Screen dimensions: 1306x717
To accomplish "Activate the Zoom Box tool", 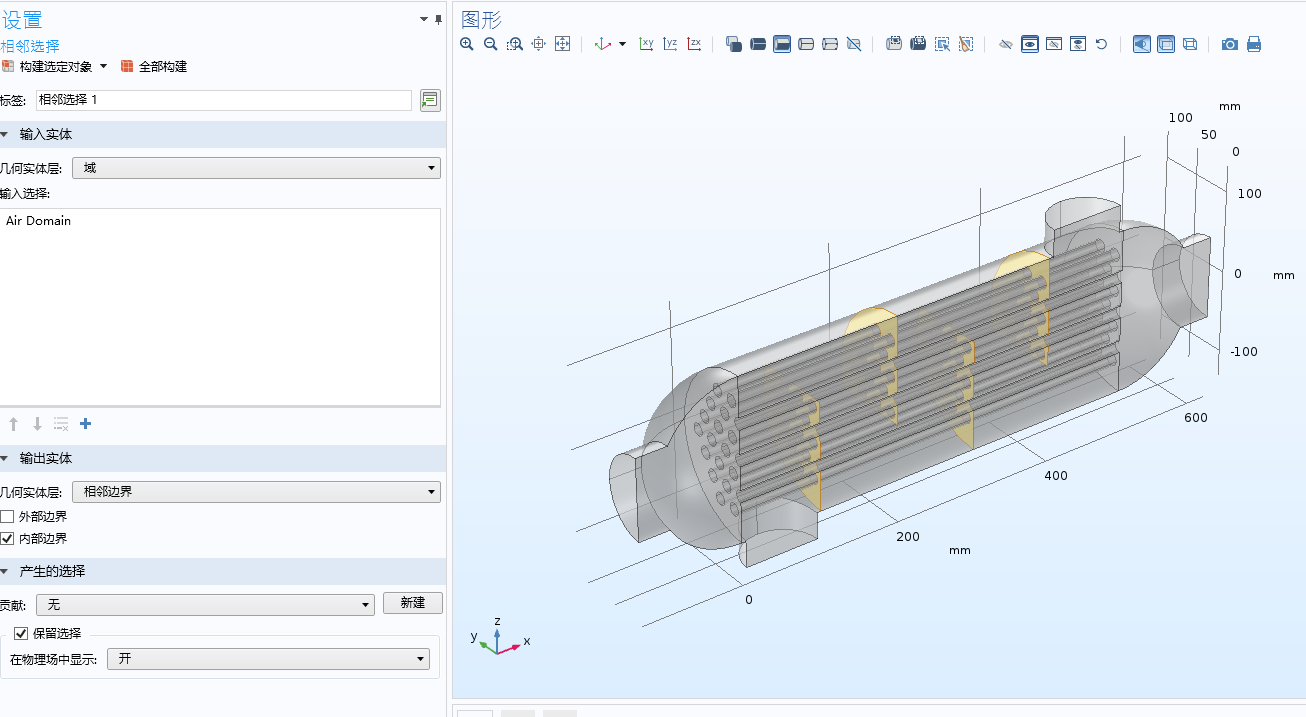I will click(515, 44).
